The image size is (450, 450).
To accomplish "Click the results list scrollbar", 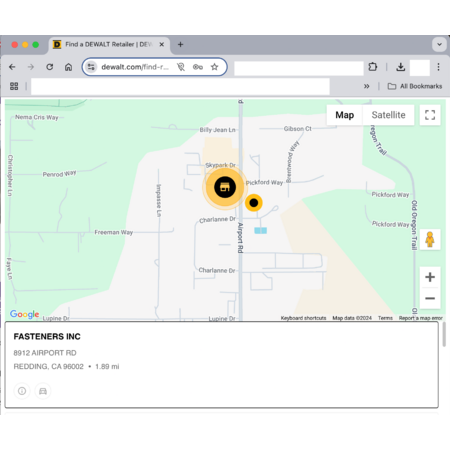I will point(444,335).
